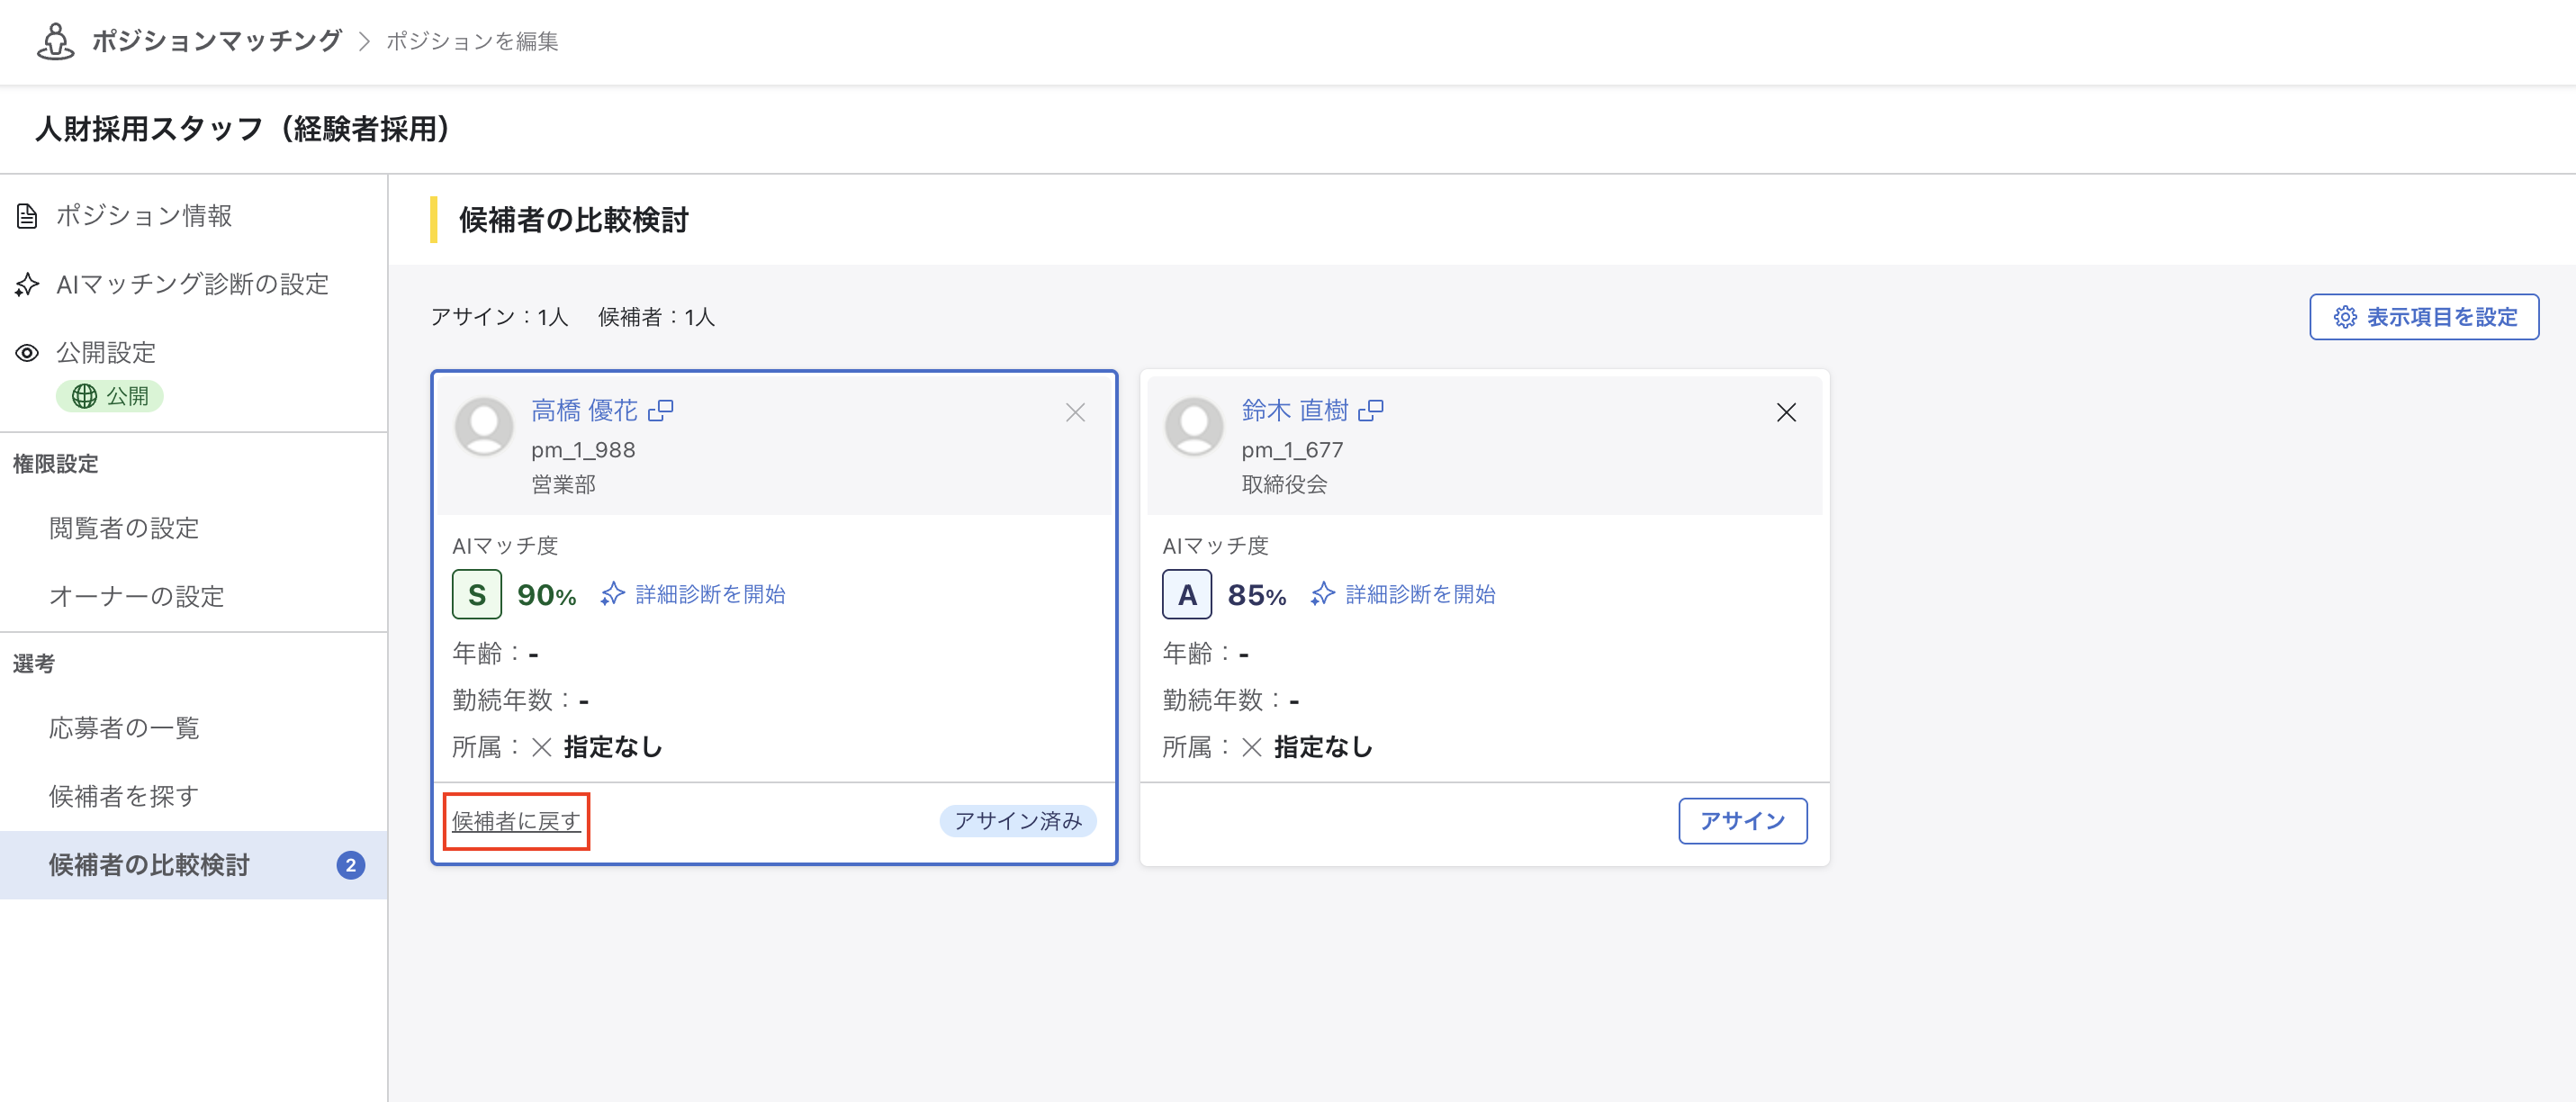The width and height of the screenshot is (2576, 1102).
Task: Click sparkle icon in 鈴木 直樹 詳細診断
Action: coord(1323,594)
